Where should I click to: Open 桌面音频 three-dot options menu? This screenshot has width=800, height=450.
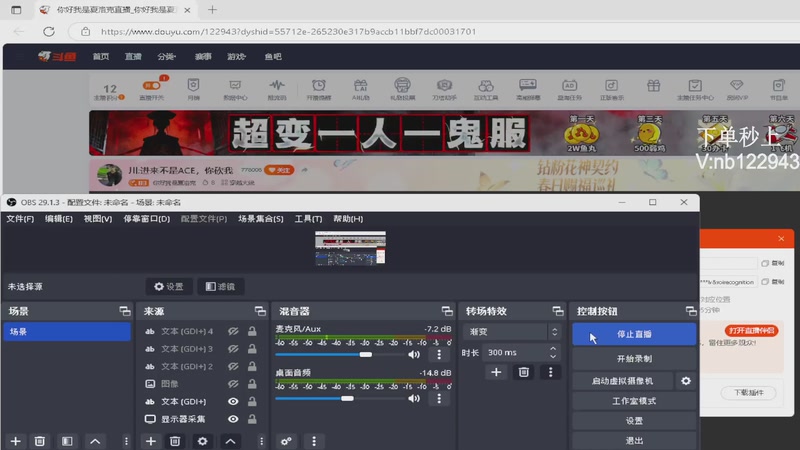click(x=439, y=398)
